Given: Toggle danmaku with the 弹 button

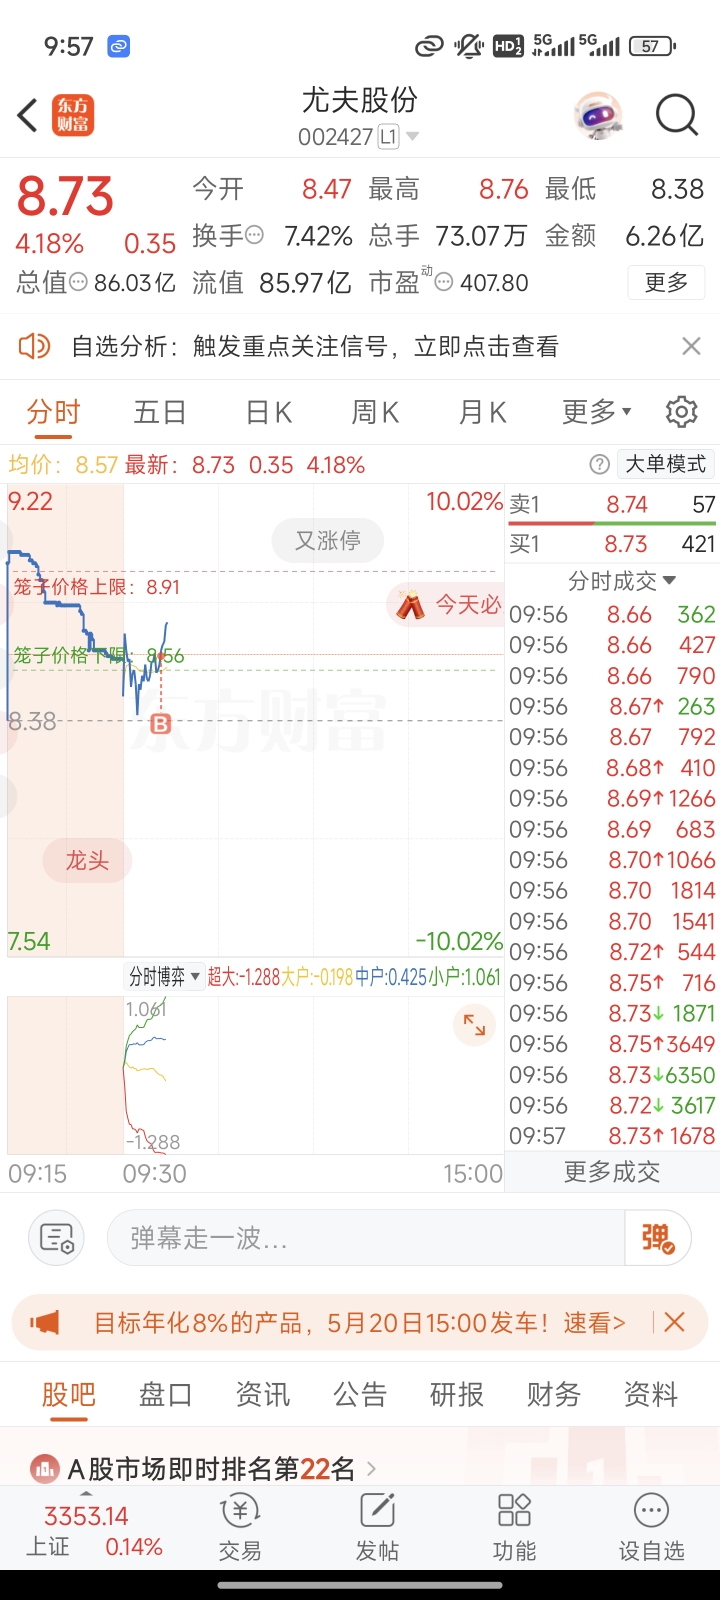Looking at the screenshot, I should point(657,1238).
